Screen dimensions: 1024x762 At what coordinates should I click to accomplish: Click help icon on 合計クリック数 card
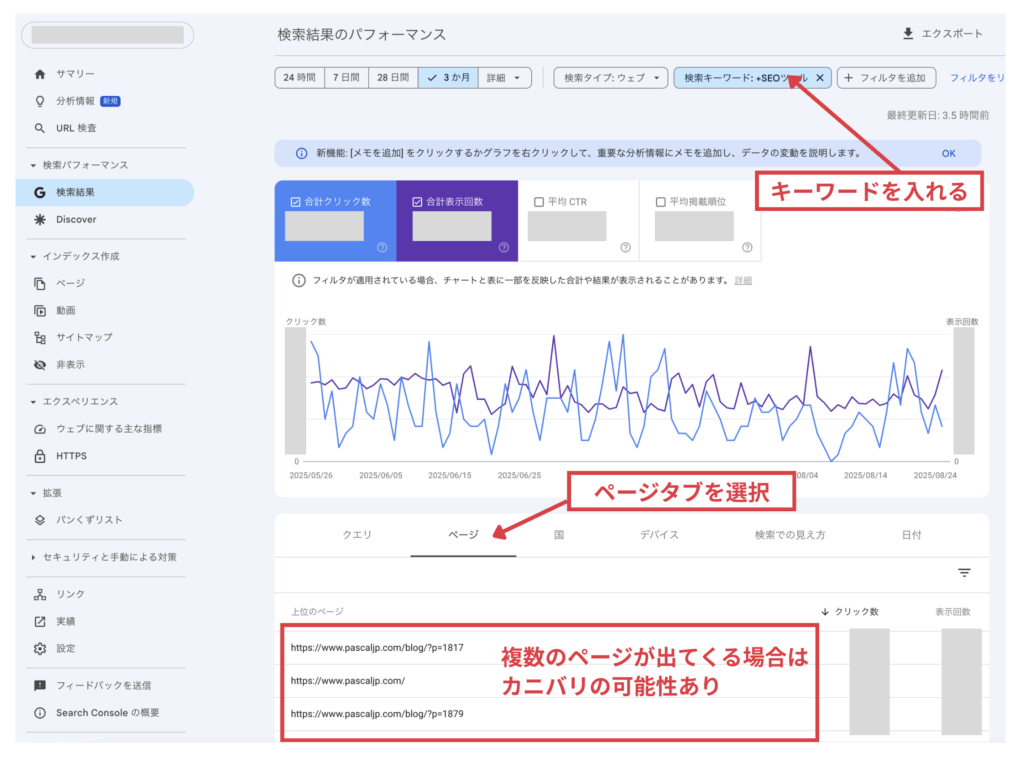click(382, 247)
